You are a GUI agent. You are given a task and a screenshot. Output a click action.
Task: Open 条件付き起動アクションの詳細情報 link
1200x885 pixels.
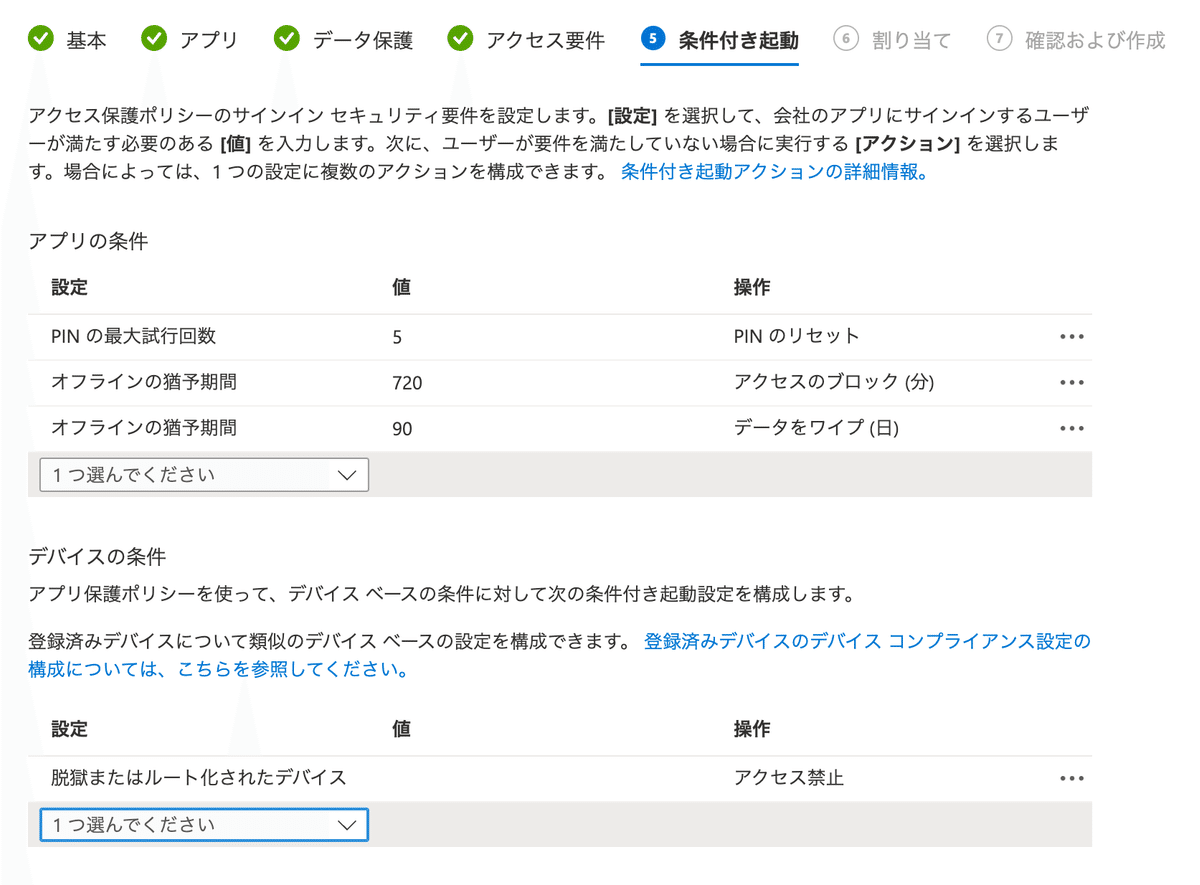[775, 171]
